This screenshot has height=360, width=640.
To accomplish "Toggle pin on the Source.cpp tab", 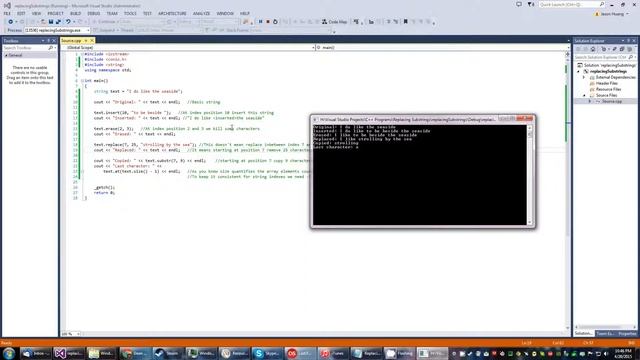I will (86, 41).
